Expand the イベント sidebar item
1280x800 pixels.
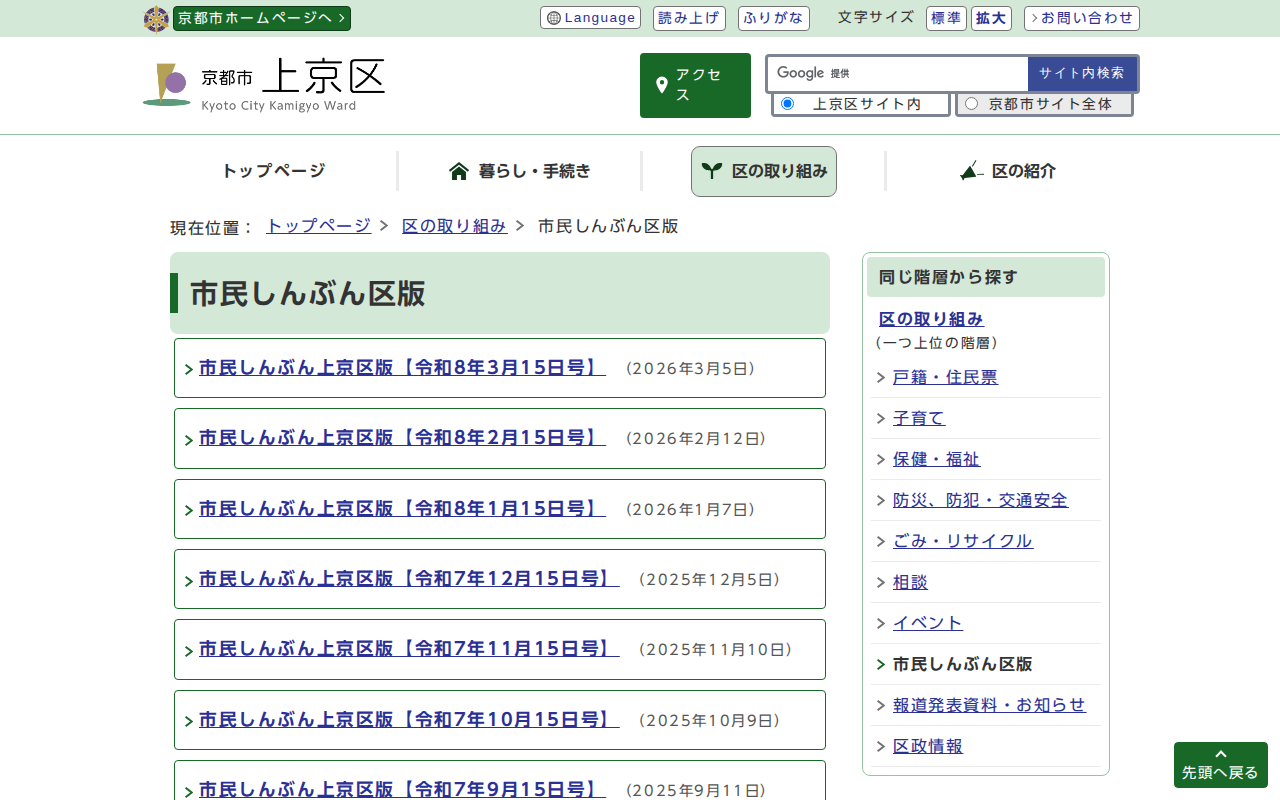tap(927, 622)
